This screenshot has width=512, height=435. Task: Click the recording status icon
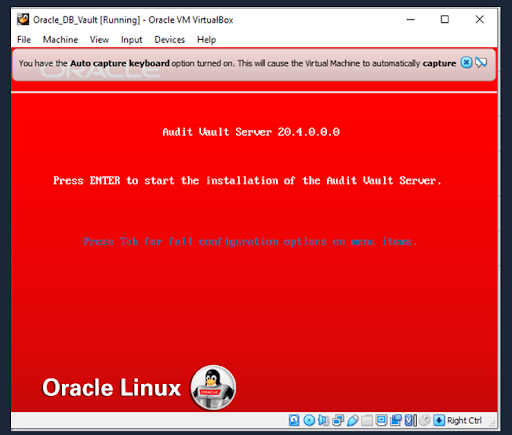pyautogui.click(x=396, y=420)
